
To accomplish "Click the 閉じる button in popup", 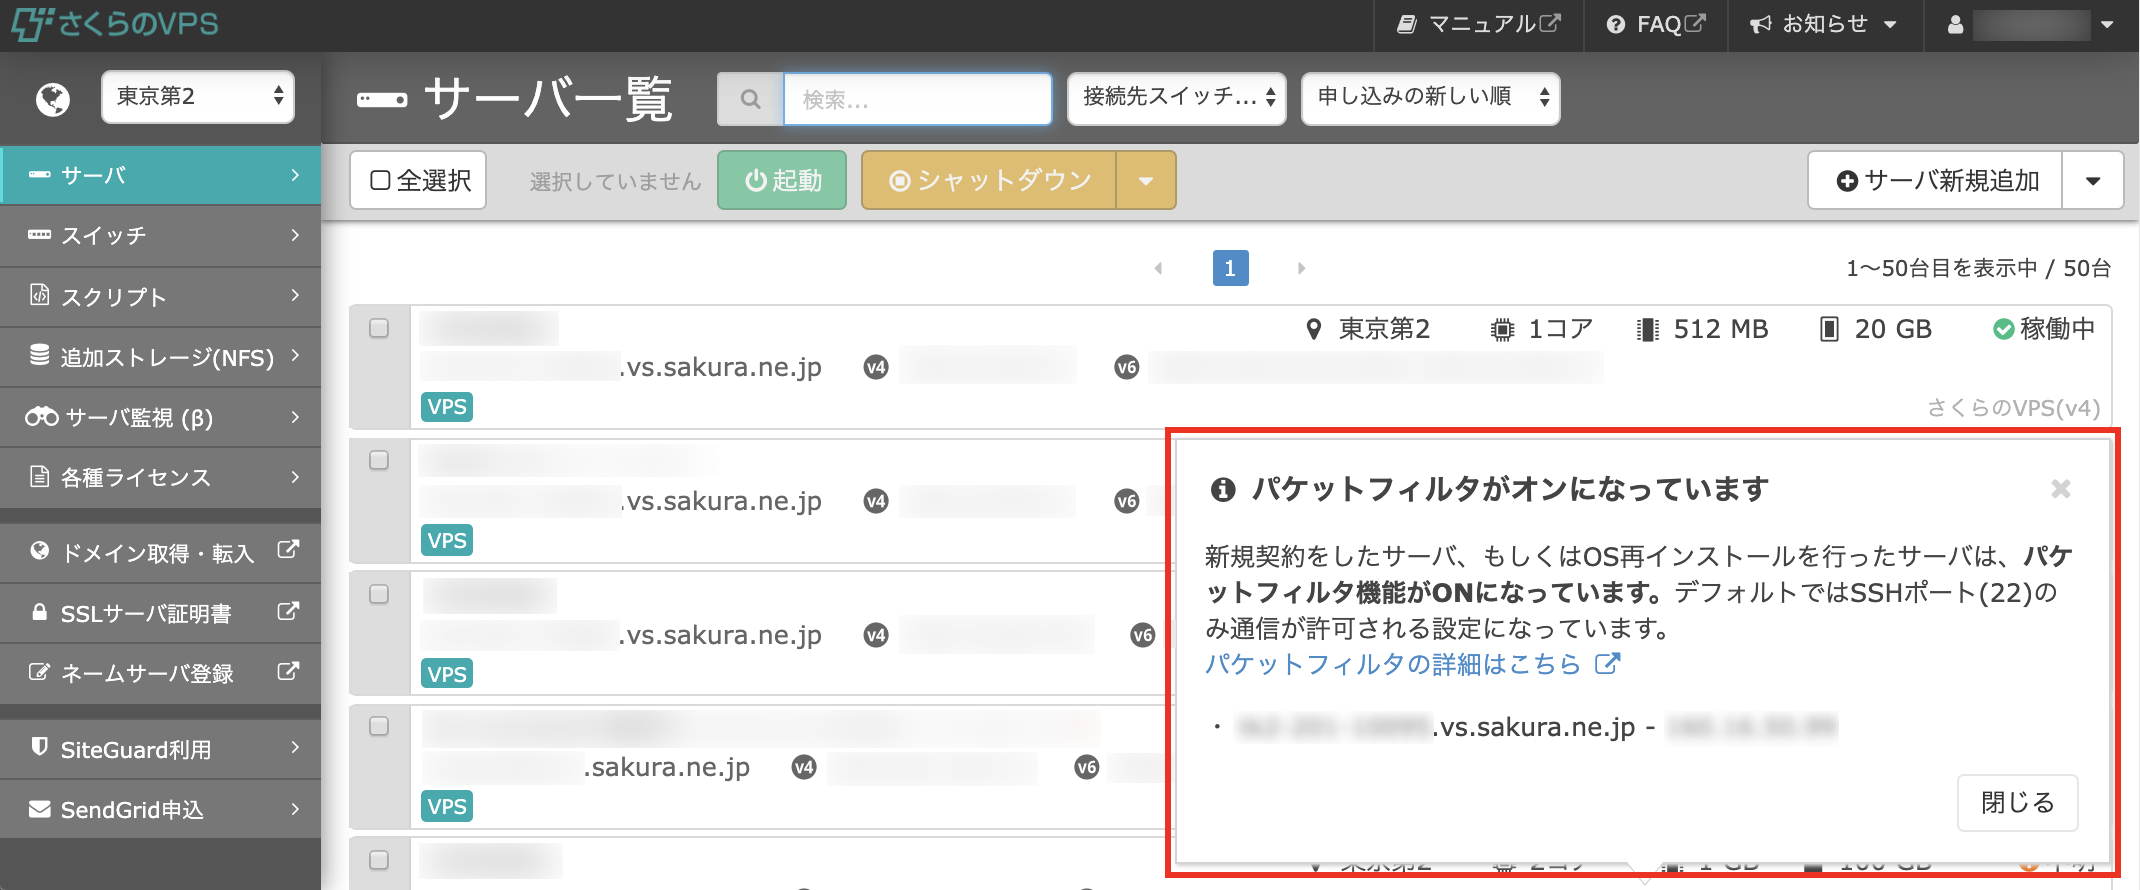I will [2017, 803].
